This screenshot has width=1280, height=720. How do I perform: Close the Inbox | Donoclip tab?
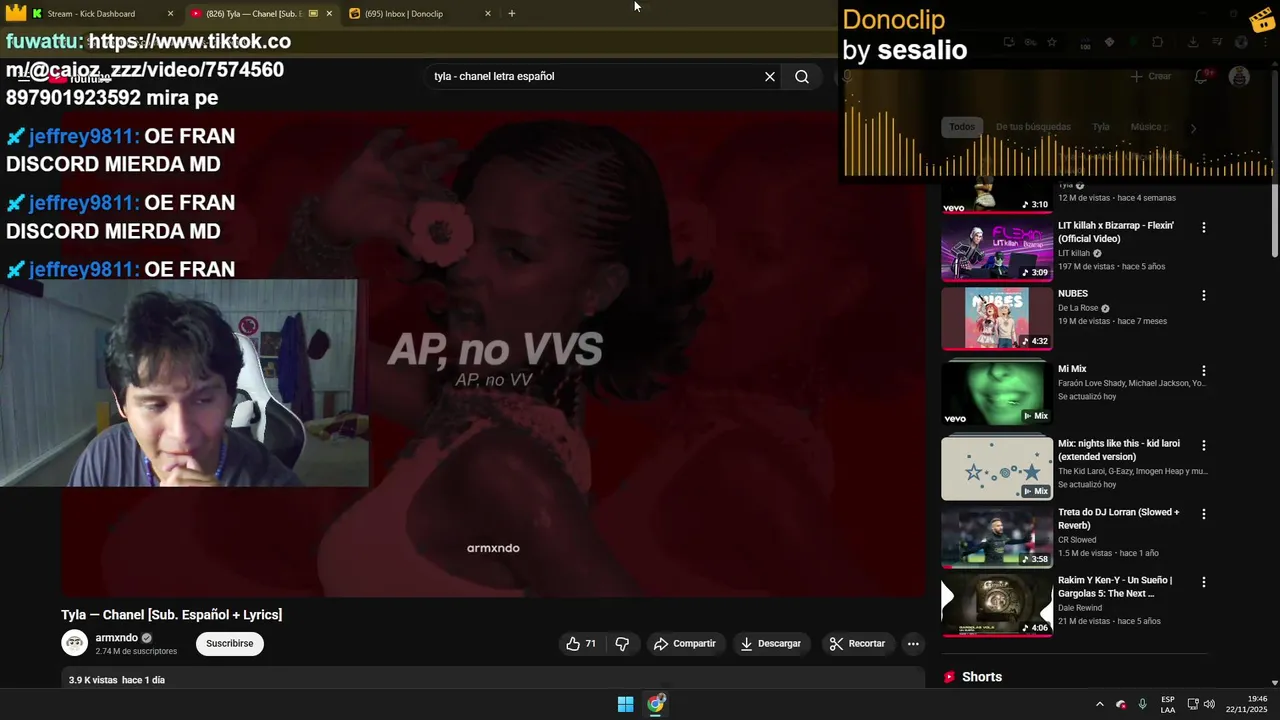pos(488,14)
